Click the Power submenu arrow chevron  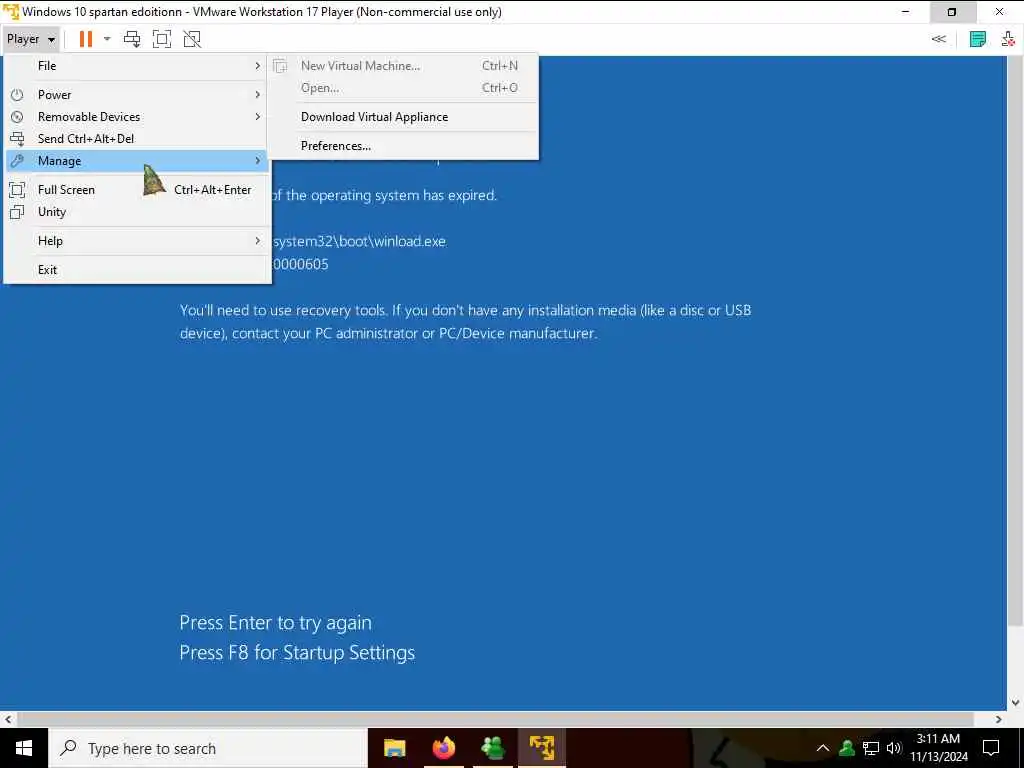coord(257,95)
